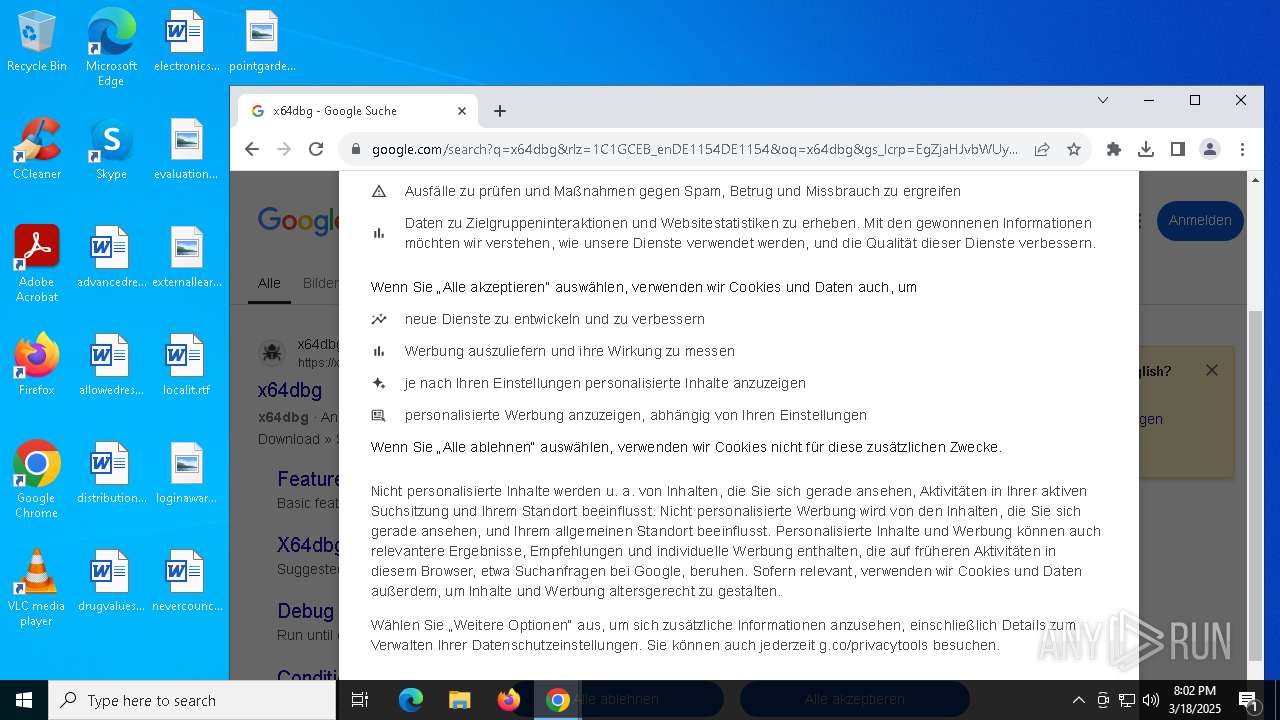This screenshot has width=1280, height=720.
Task: Open the network icon in system tray
Action: [1127, 700]
